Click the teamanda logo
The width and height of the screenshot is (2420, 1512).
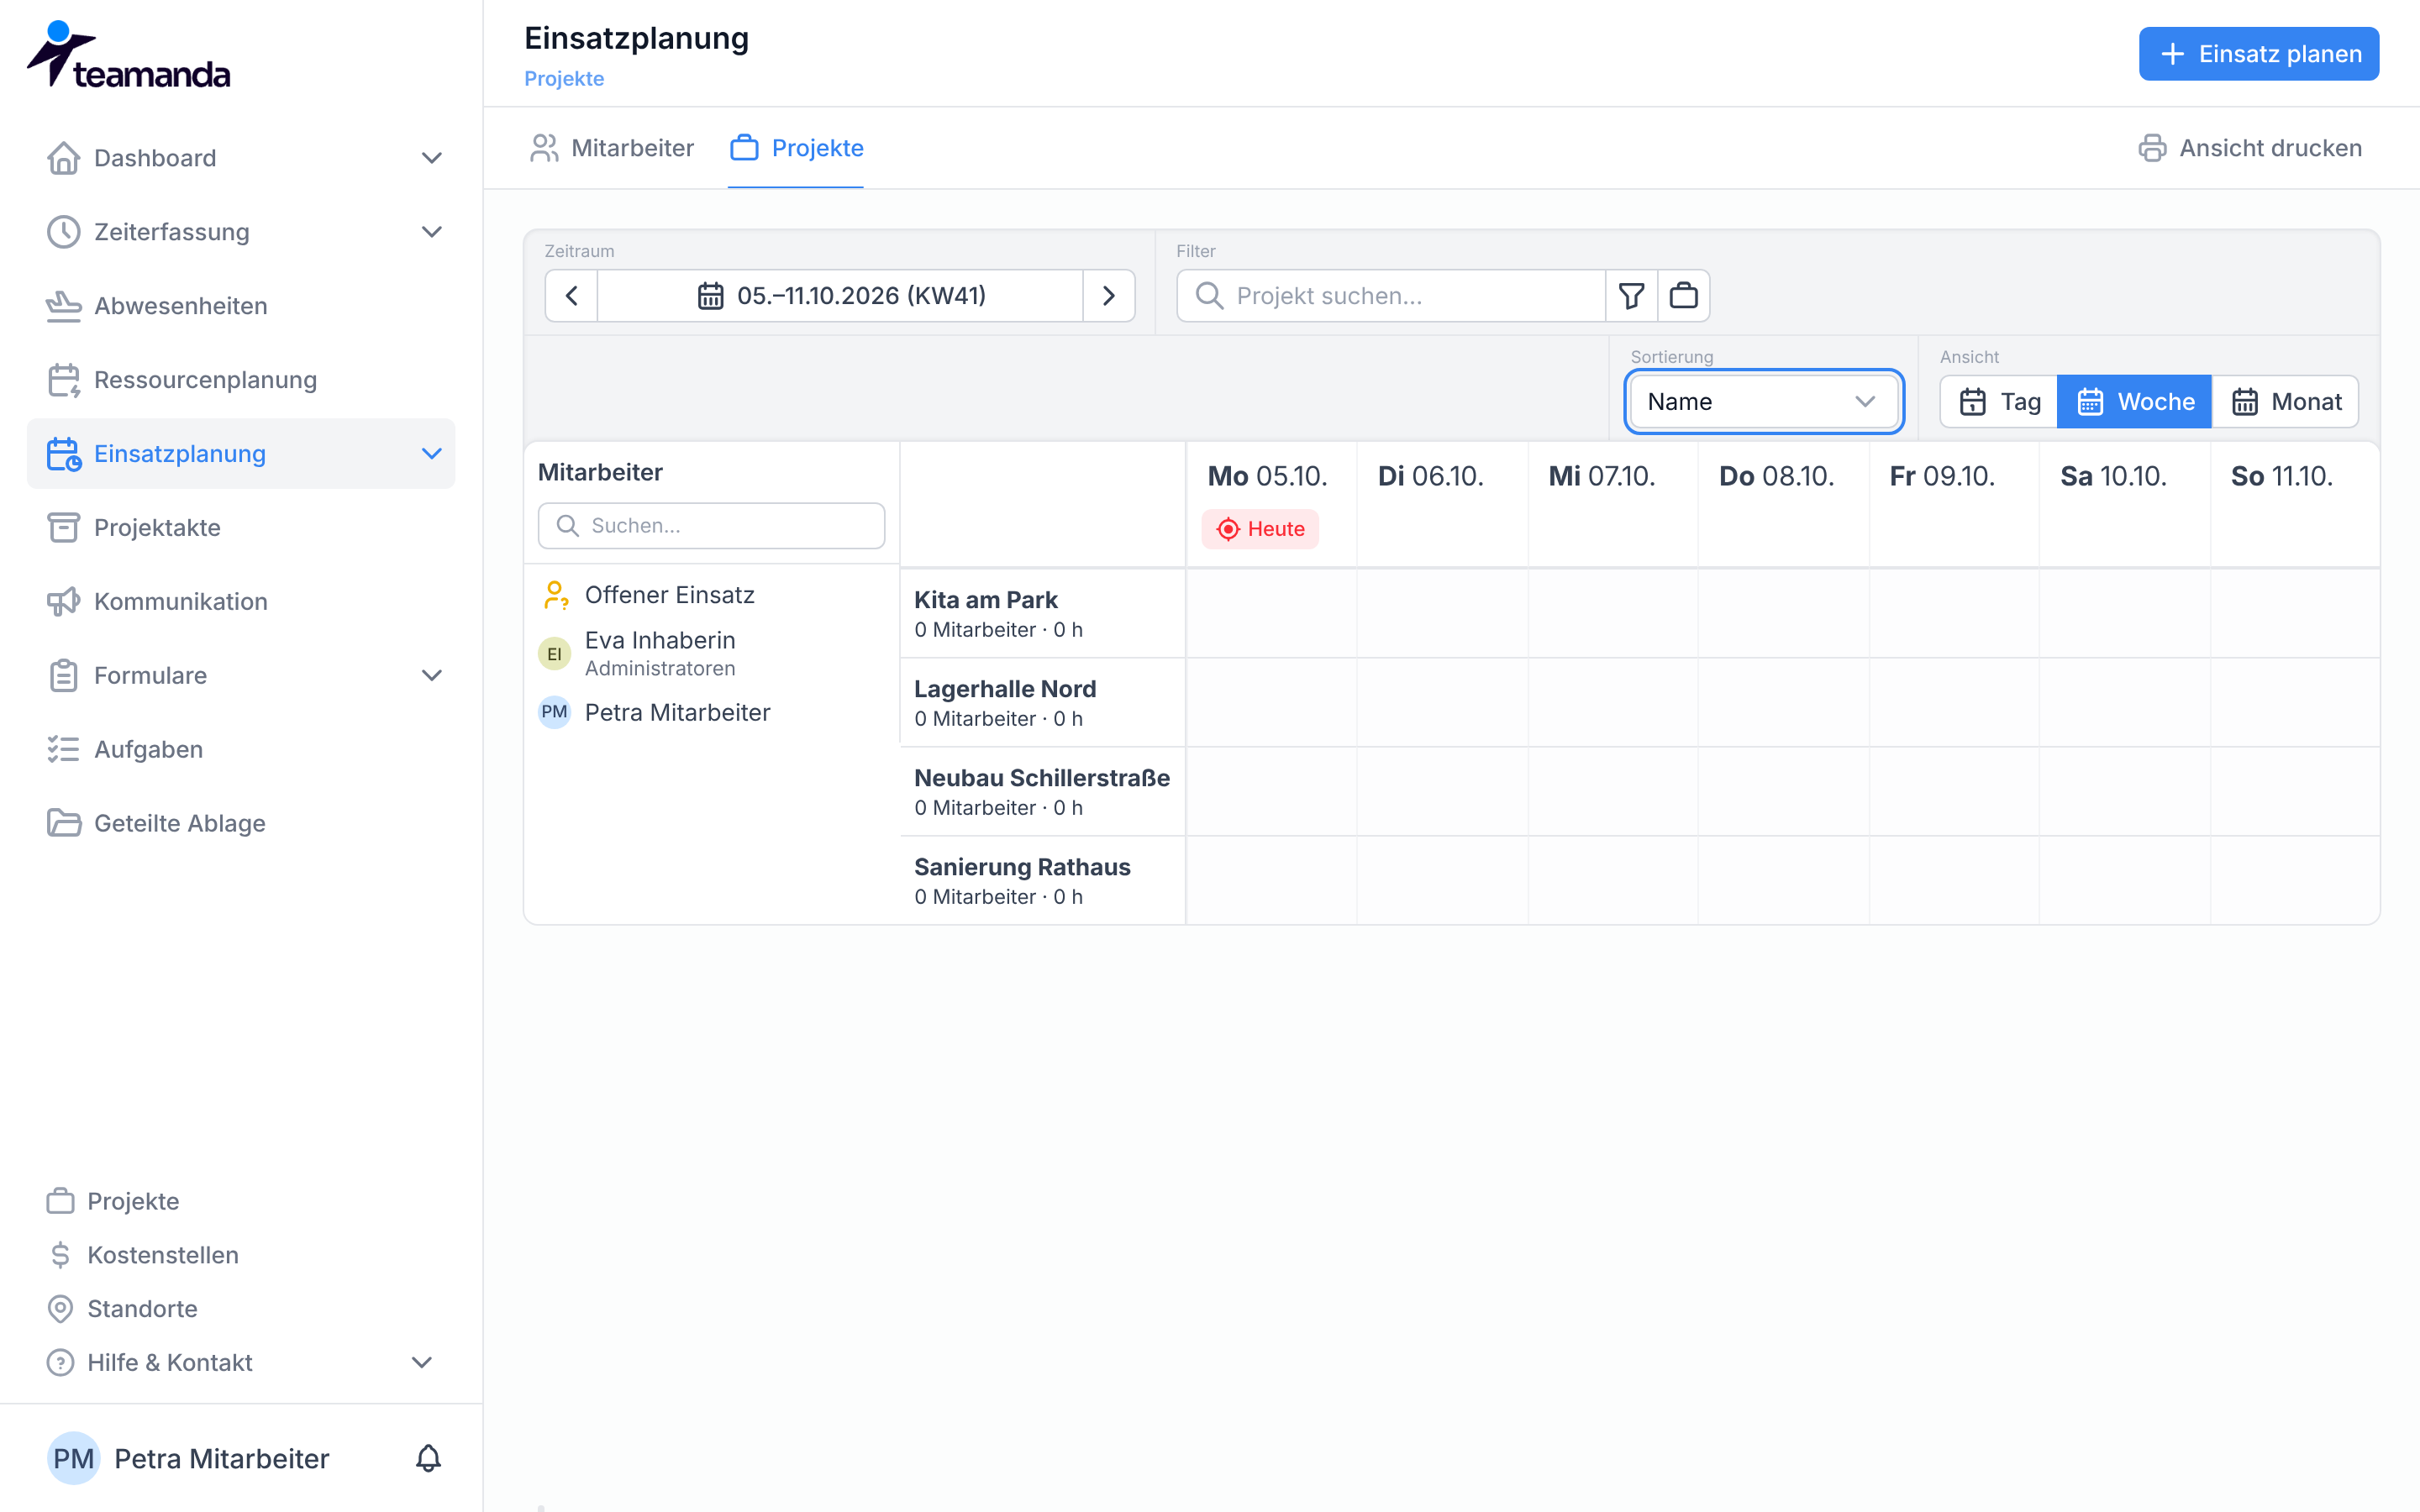128,55
